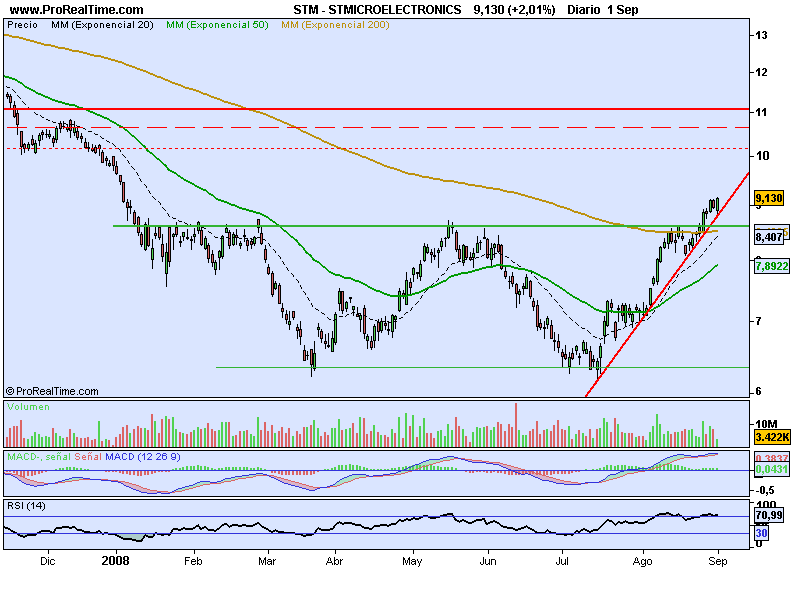This screenshot has height=600, width=800.
Task: Click the green 7,8922 value tag
Action: click(771, 266)
